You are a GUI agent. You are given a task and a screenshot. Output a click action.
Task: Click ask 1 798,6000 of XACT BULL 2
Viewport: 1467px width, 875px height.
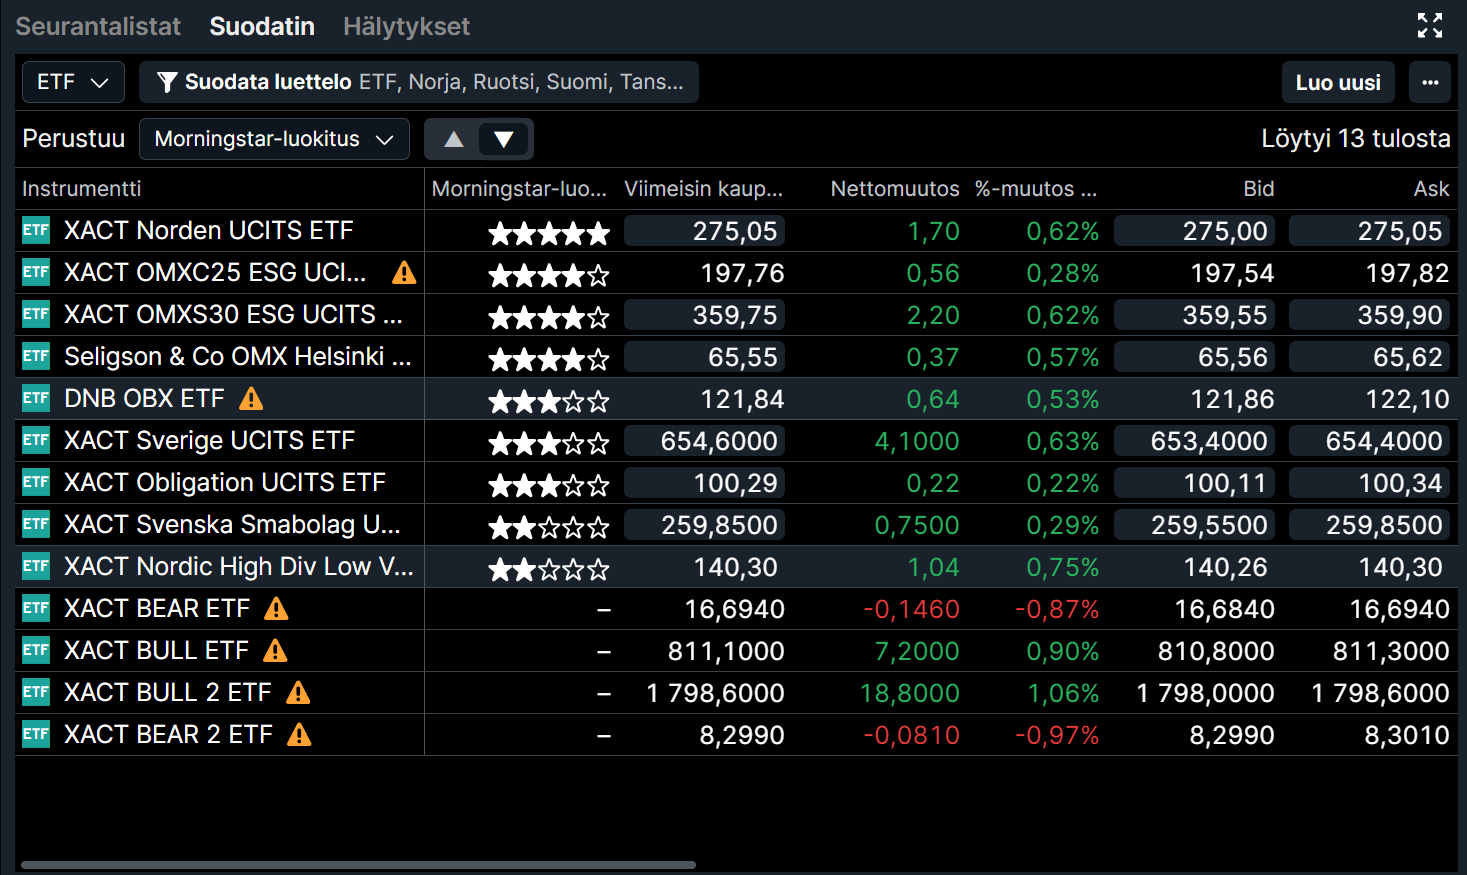click(x=1380, y=693)
